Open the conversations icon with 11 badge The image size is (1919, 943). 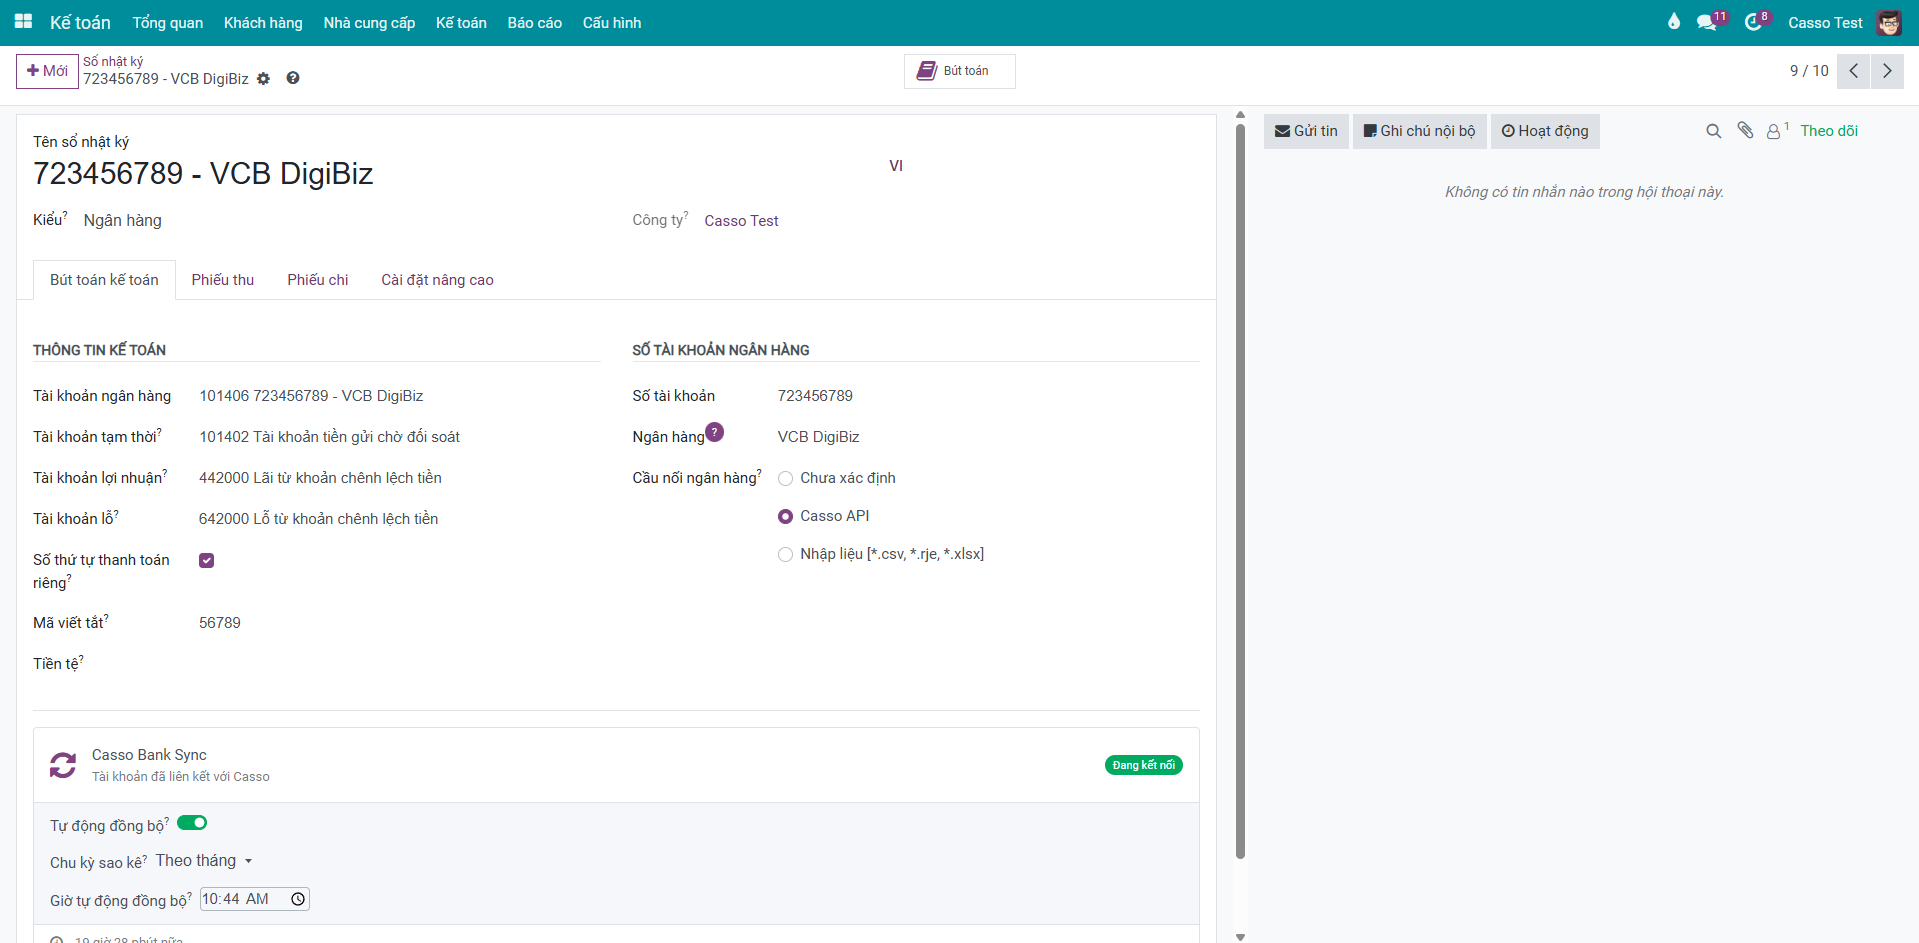coord(1708,22)
